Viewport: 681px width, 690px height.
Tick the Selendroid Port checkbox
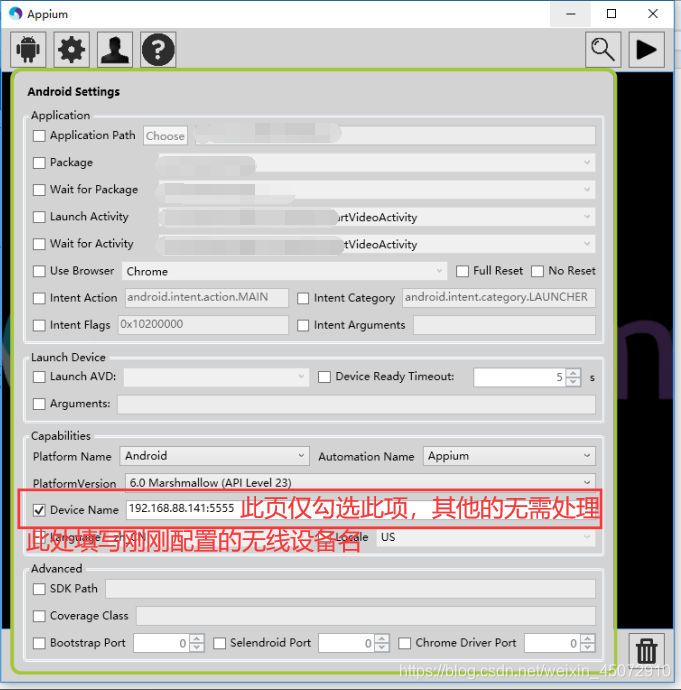(220, 643)
